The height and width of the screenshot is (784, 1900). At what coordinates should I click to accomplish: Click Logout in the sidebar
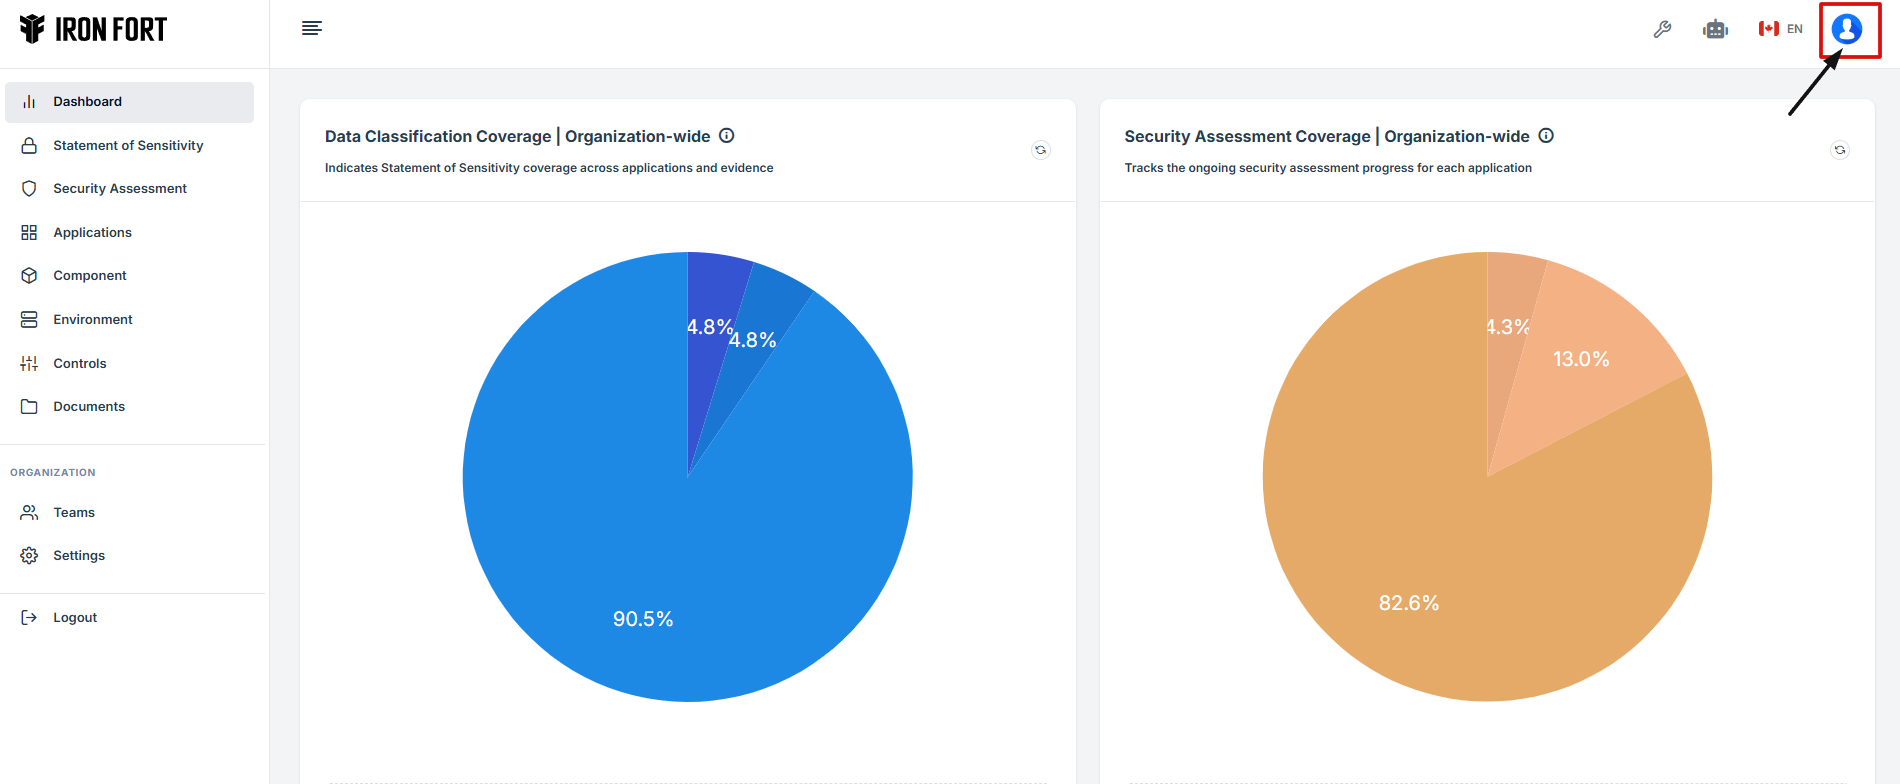(75, 618)
